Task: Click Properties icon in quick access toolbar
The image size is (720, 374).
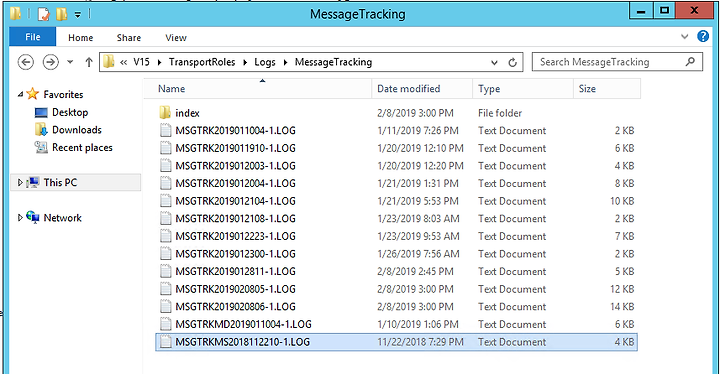Action: (x=43, y=14)
